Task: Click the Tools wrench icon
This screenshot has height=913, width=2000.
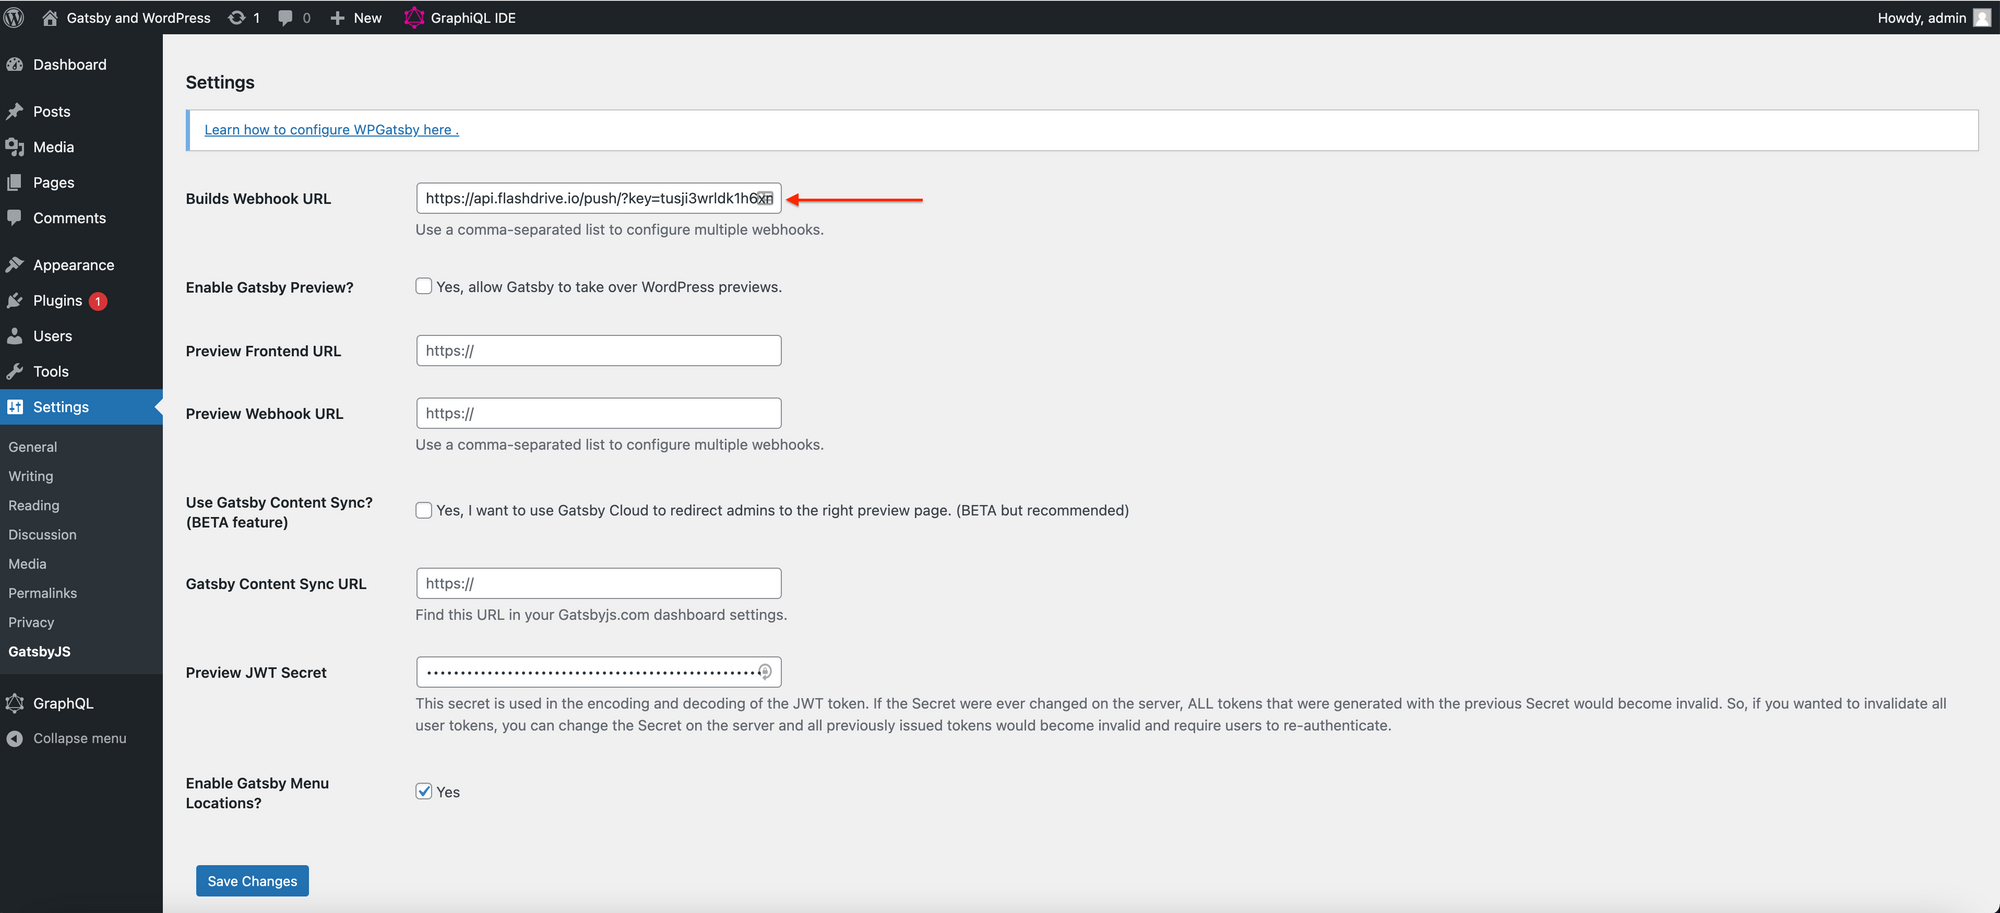Action: [15, 371]
